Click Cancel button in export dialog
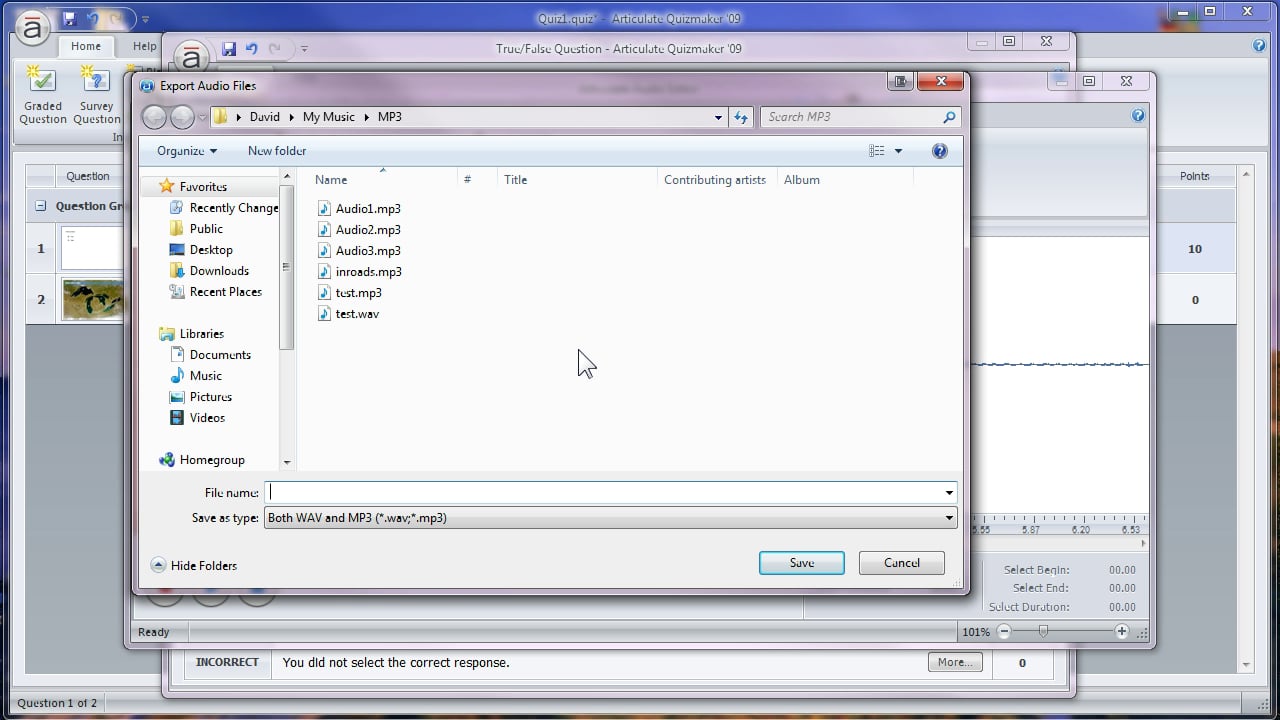The image size is (1280, 720). [x=902, y=563]
